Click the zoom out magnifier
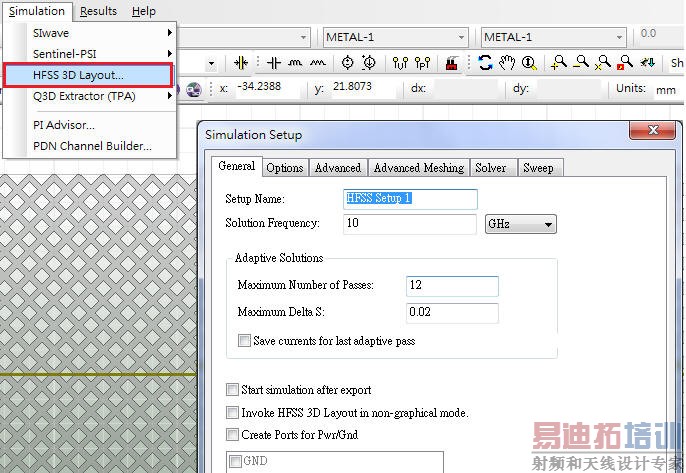Image resolution: width=686 pixels, height=473 pixels. [x=581, y=63]
